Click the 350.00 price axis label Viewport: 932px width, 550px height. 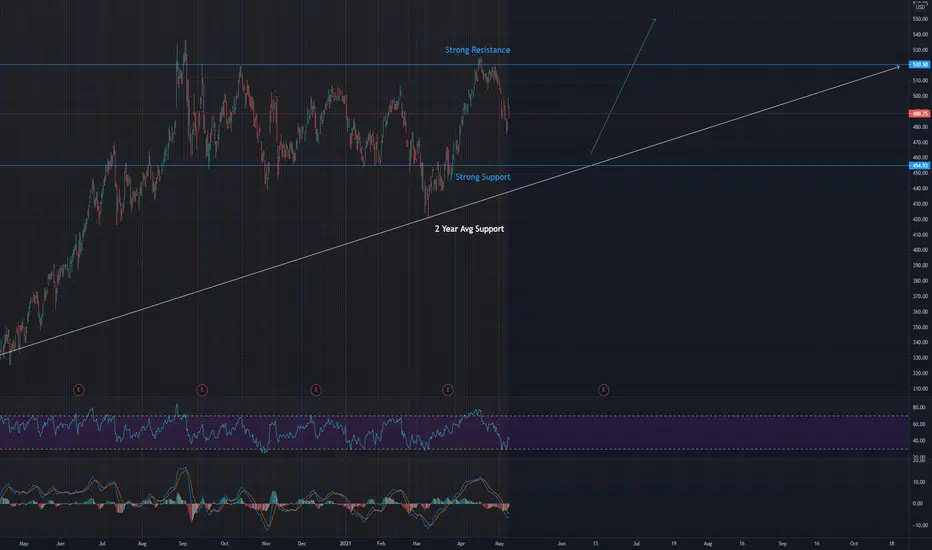click(x=920, y=327)
